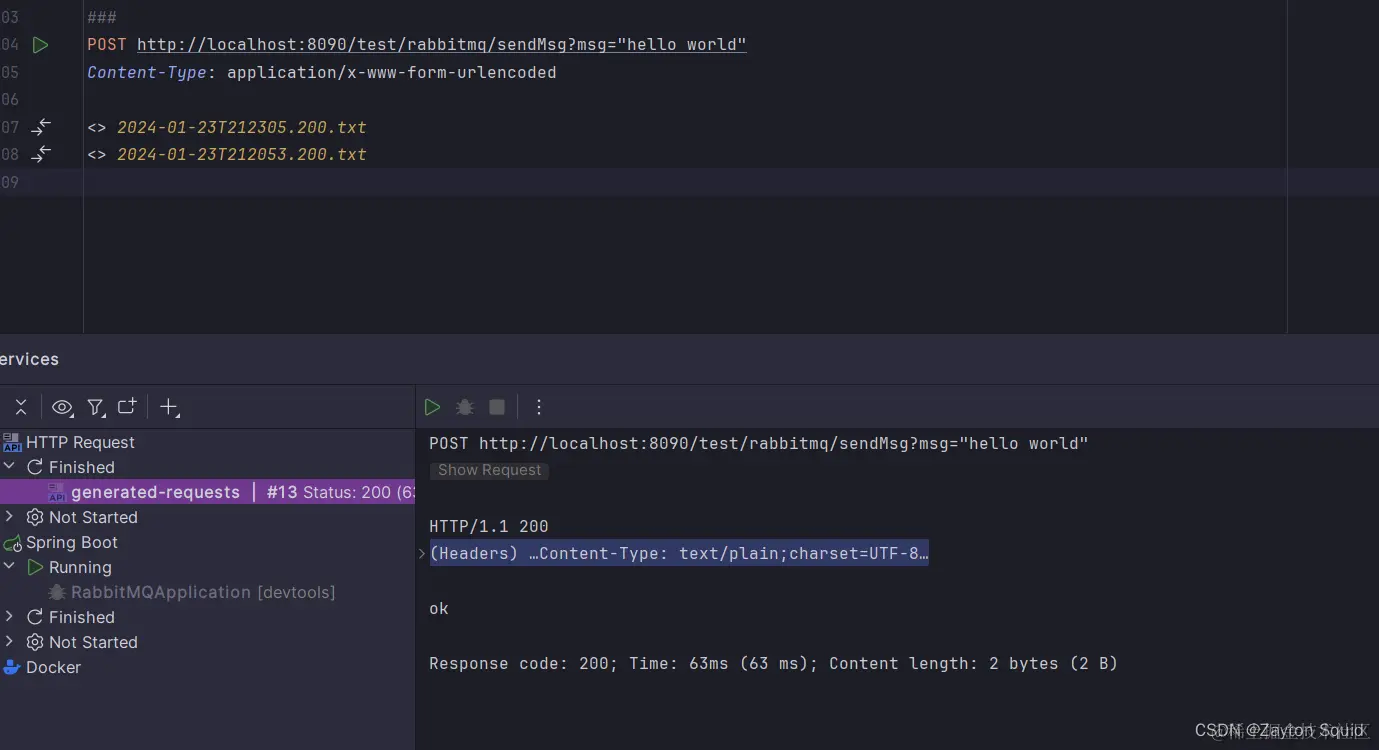The width and height of the screenshot is (1379, 750).
Task: Click the POST URL line in response pane
Action: [758, 443]
